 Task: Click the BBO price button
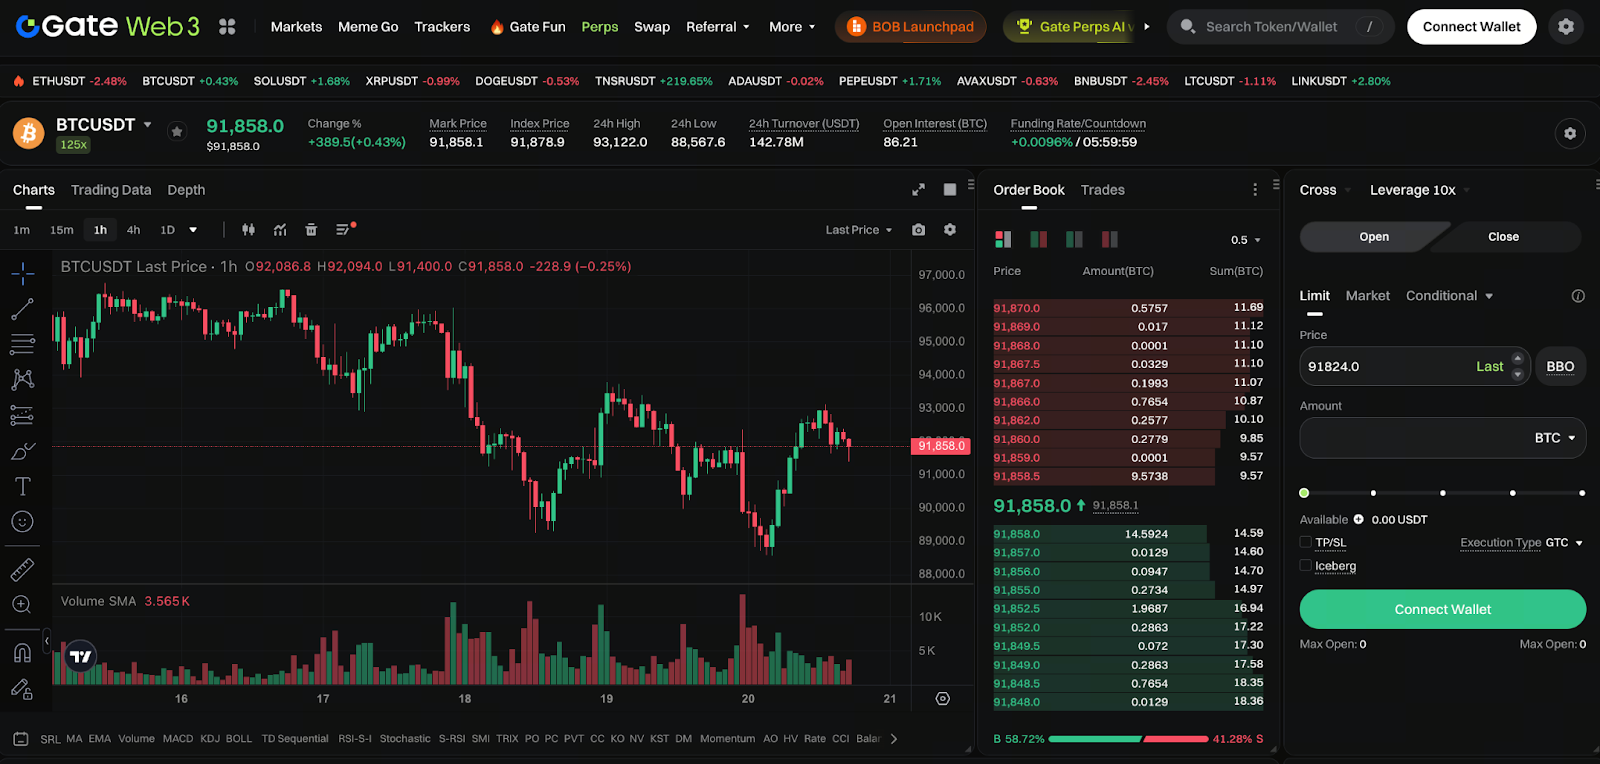(x=1560, y=367)
